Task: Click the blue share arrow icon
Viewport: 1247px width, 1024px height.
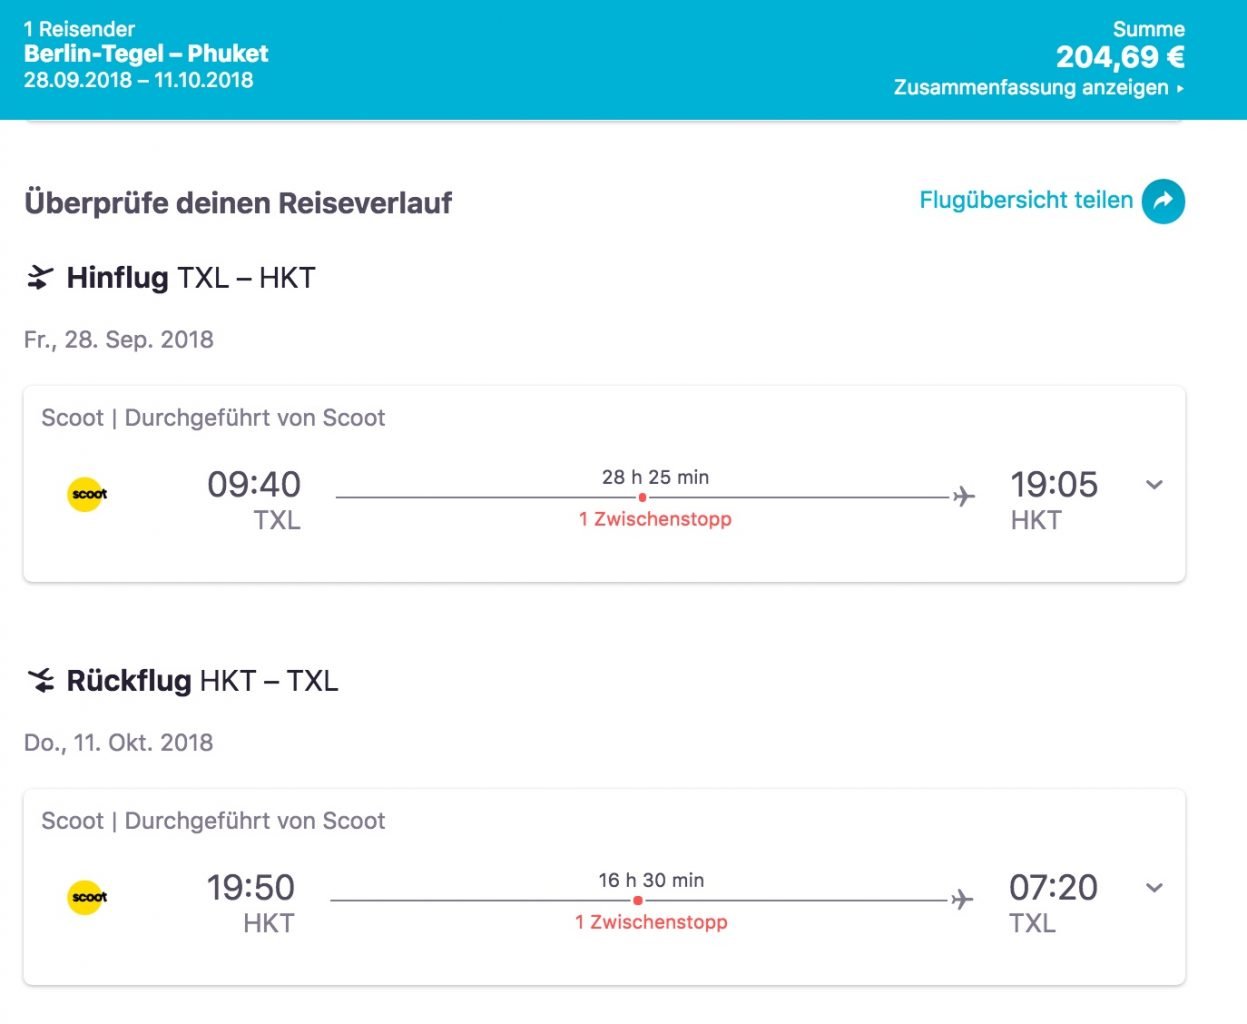Action: coord(1163,201)
